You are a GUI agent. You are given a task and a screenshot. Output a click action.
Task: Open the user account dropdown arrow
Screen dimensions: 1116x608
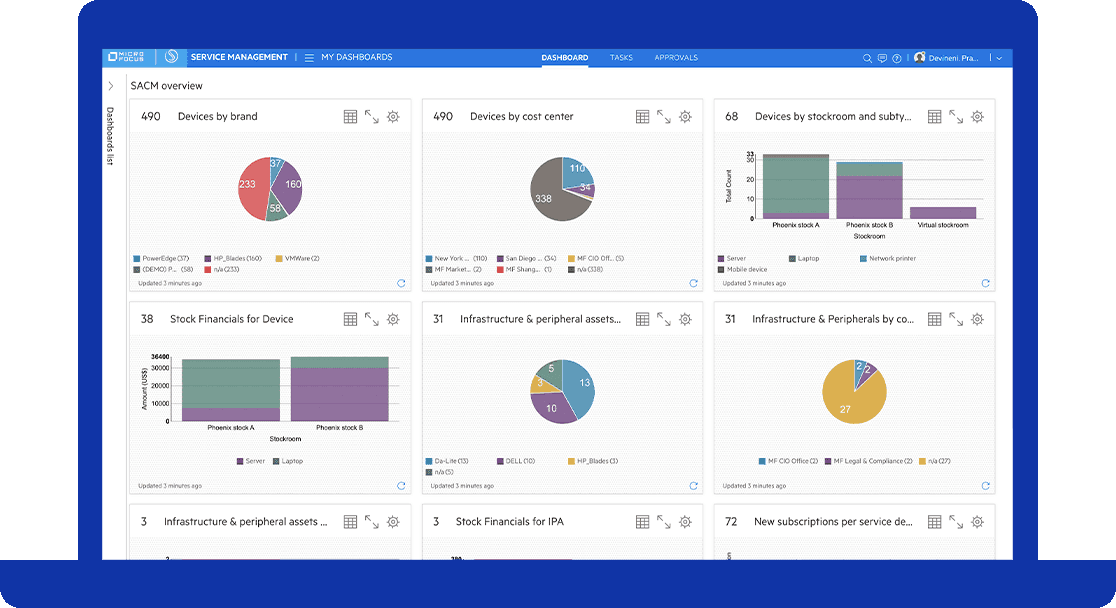pyautogui.click(x=999, y=58)
